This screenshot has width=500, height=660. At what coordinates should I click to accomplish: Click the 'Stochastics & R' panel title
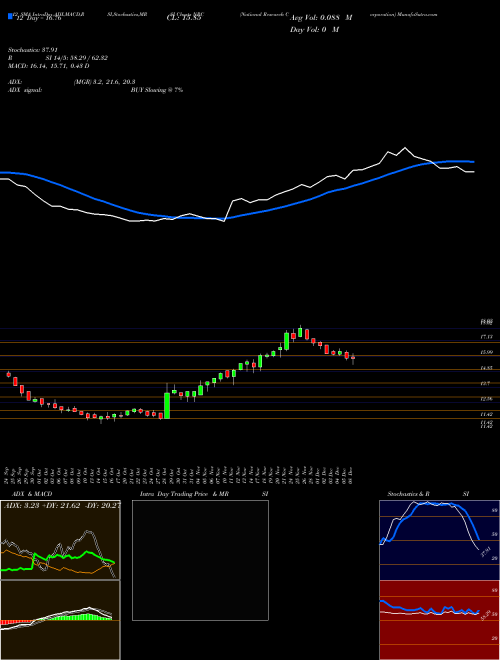tap(409, 494)
